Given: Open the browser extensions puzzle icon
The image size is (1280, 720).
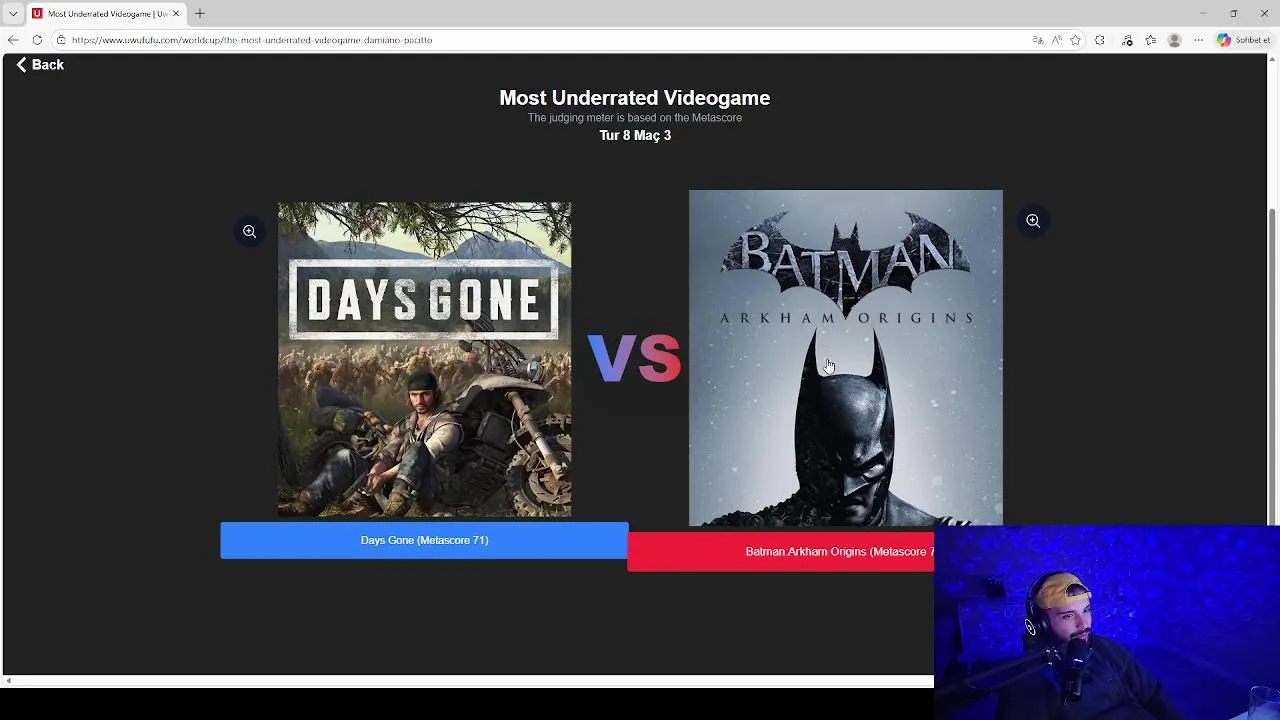Looking at the screenshot, I should click(x=1100, y=40).
